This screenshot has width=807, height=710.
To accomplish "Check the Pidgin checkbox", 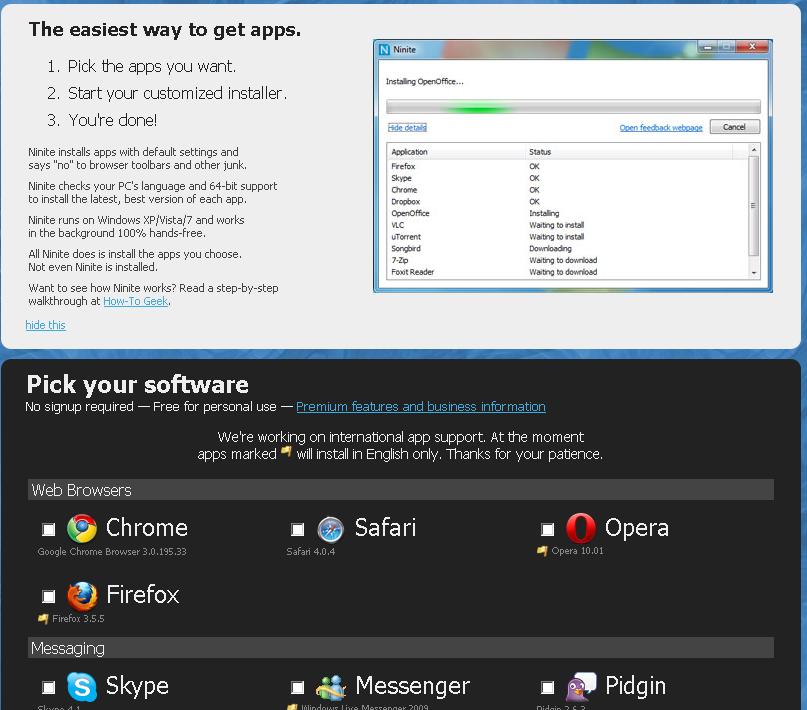I will tap(548, 687).
